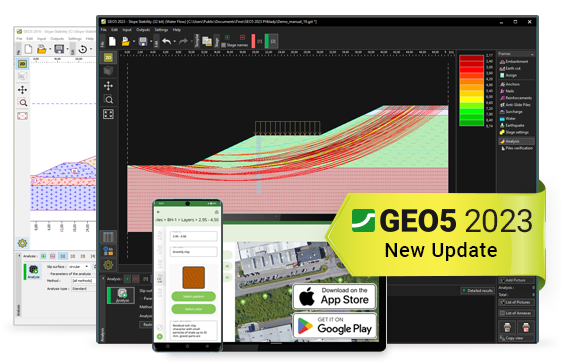Click the gear settings icon in dark sidebar
Viewport: 561px width, 362px height.
[108, 265]
